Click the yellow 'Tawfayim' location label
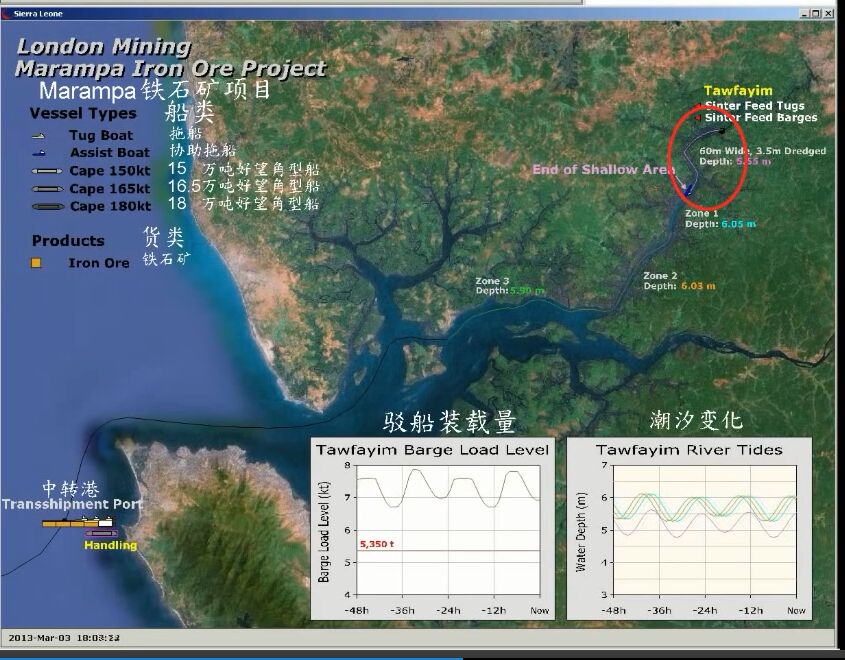The height and width of the screenshot is (660, 845). click(738, 91)
